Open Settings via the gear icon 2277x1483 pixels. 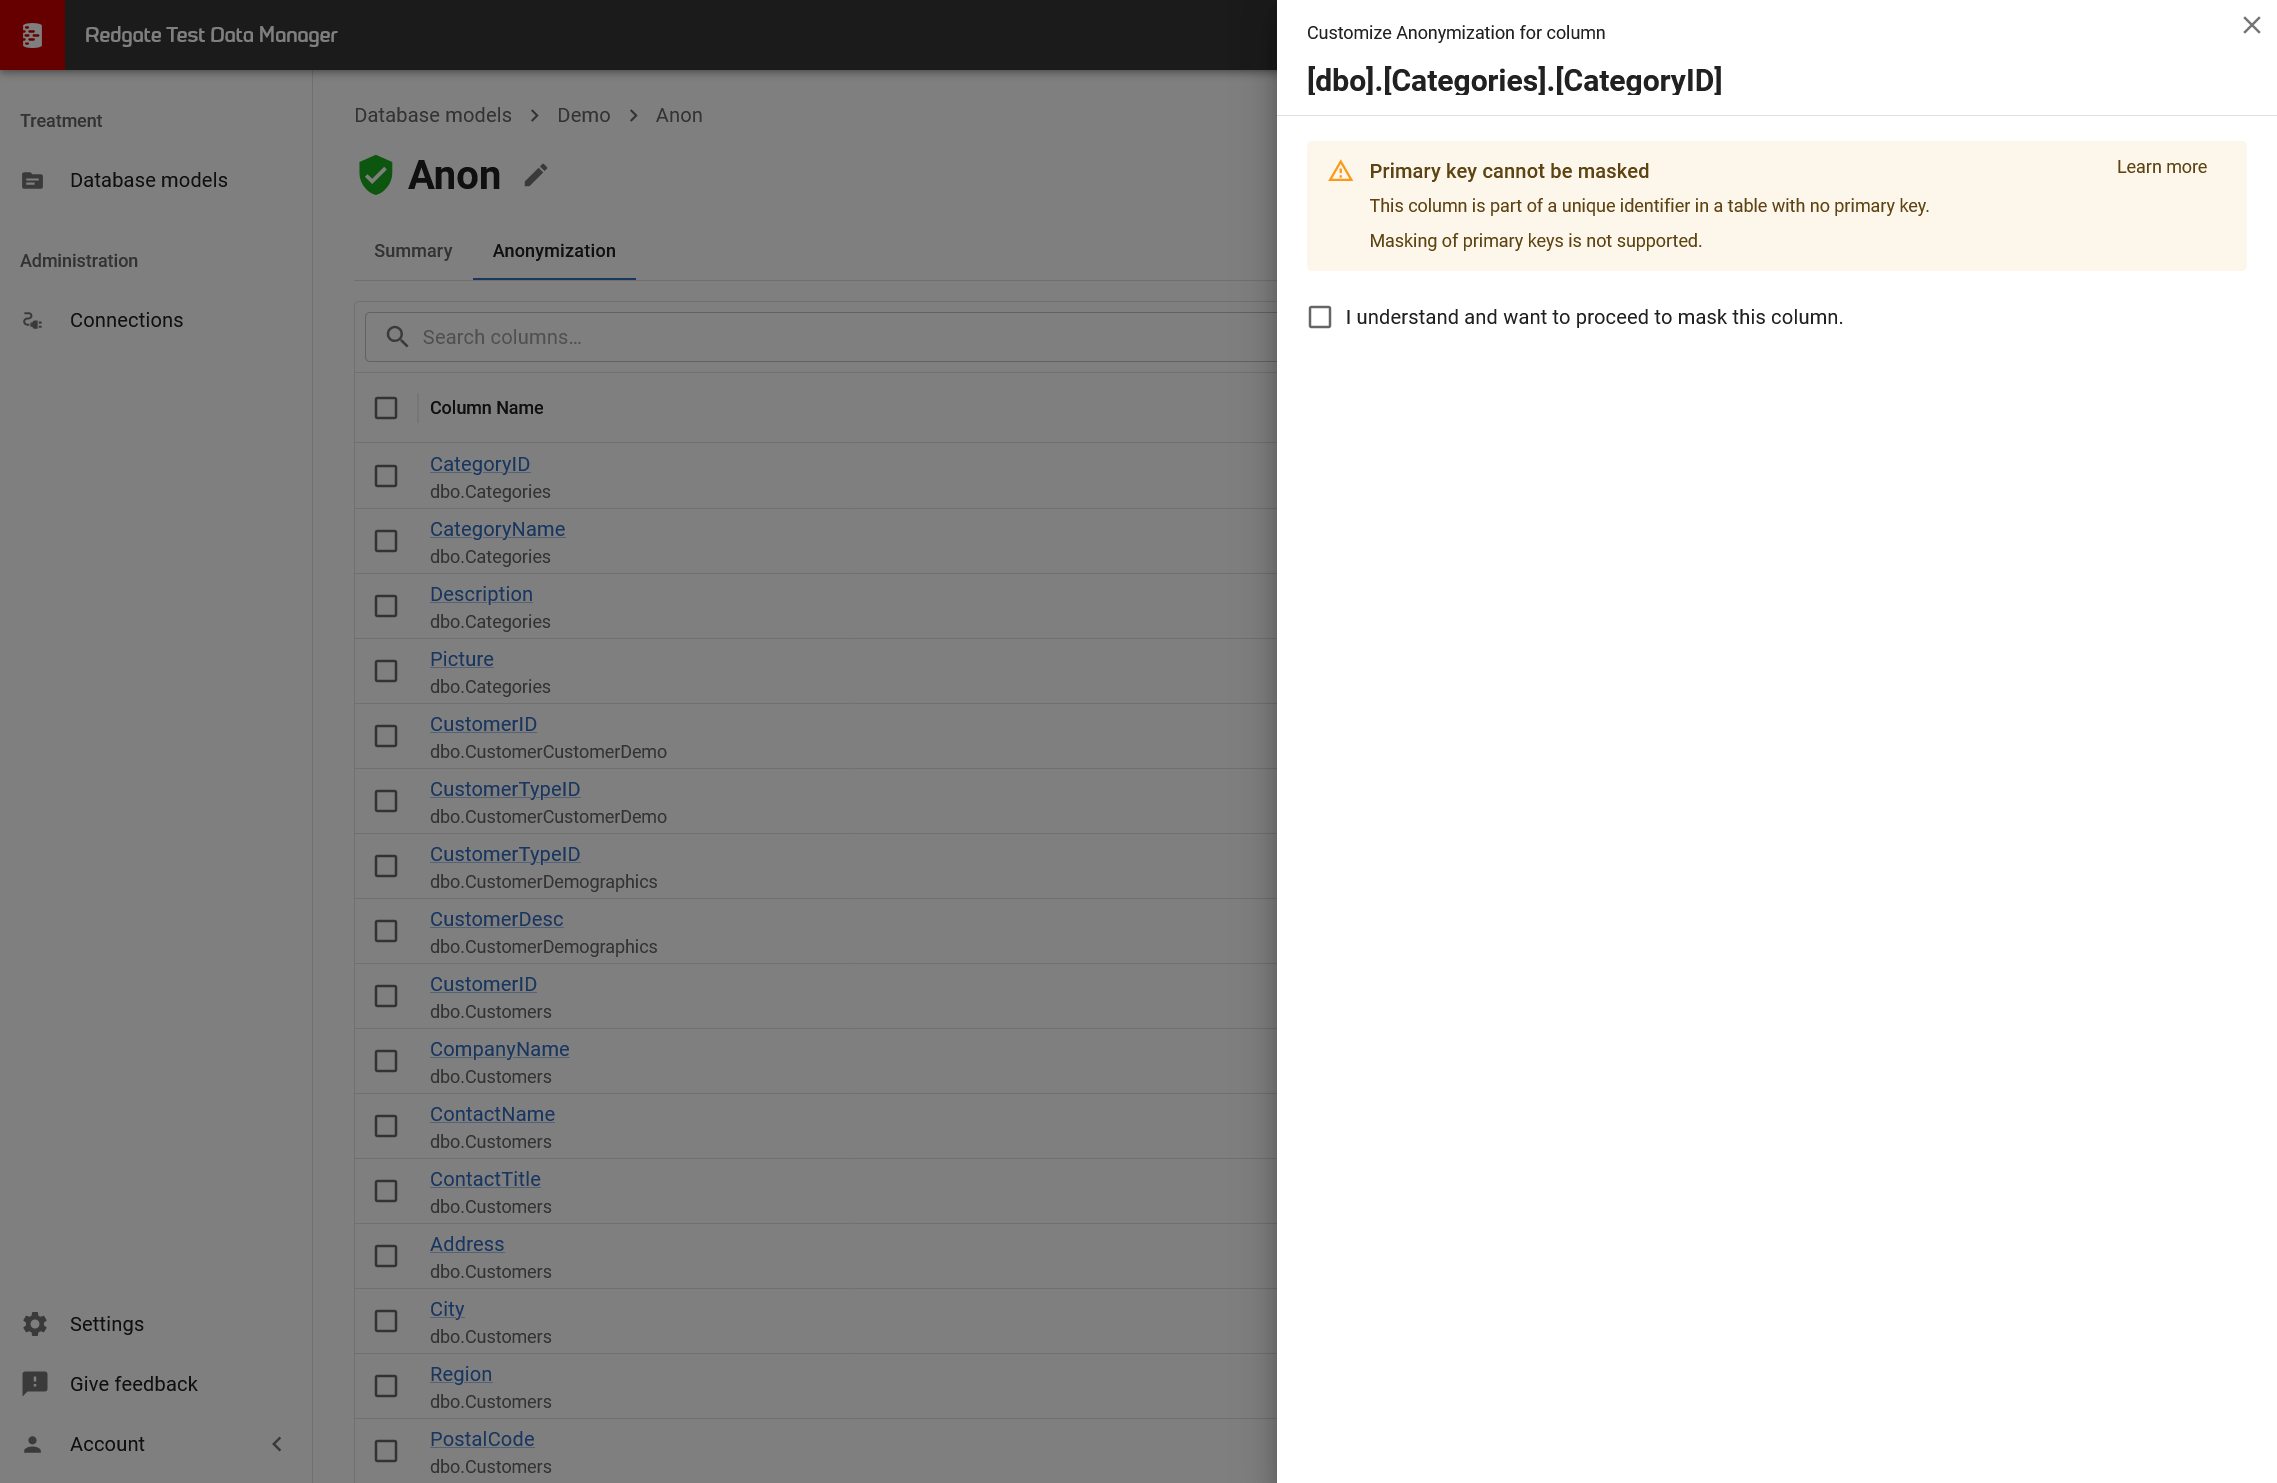coord(35,1324)
